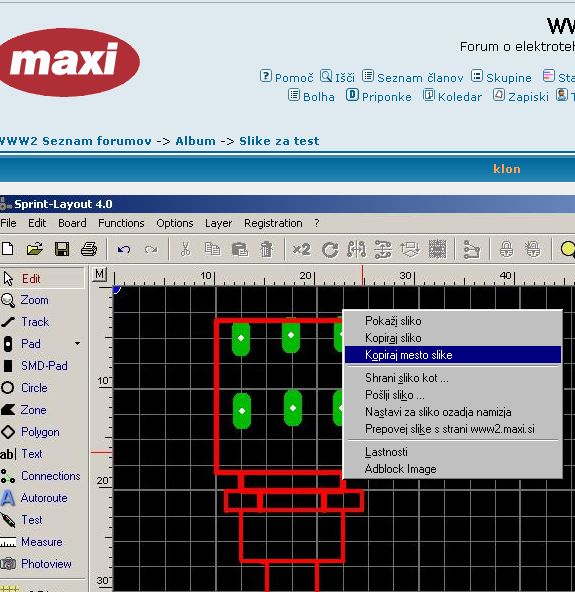Activate the Polygon tool
The height and width of the screenshot is (592, 575).
30,432
